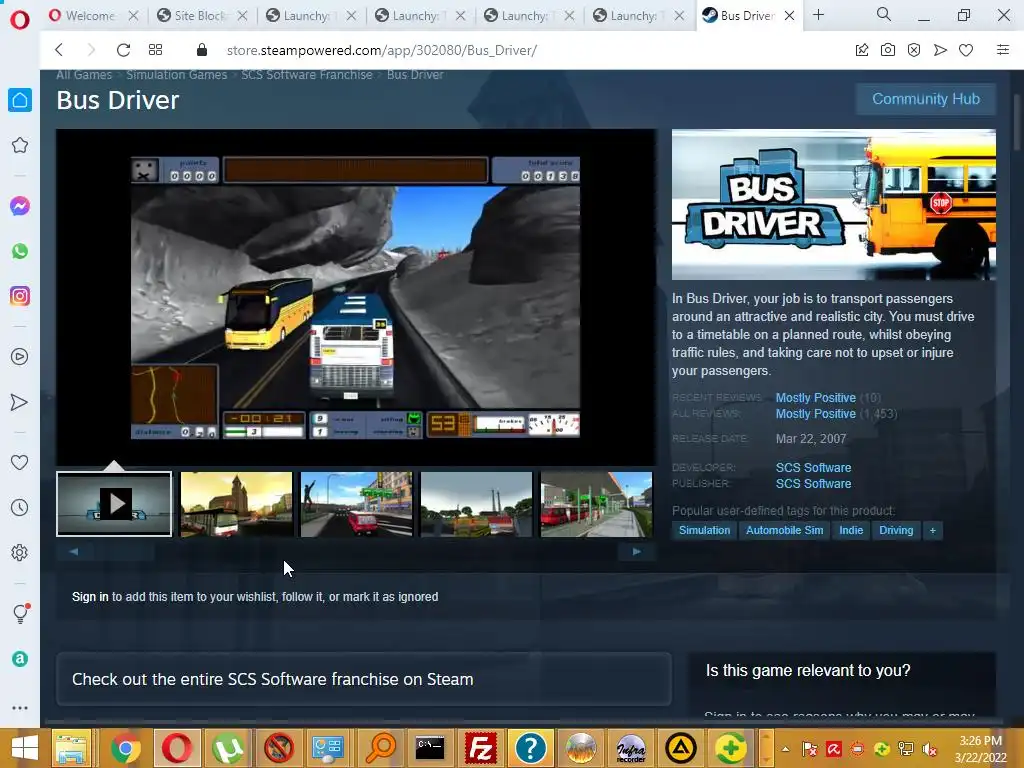Add page to bookmarks heart icon
The image size is (1024, 768).
(966, 50)
